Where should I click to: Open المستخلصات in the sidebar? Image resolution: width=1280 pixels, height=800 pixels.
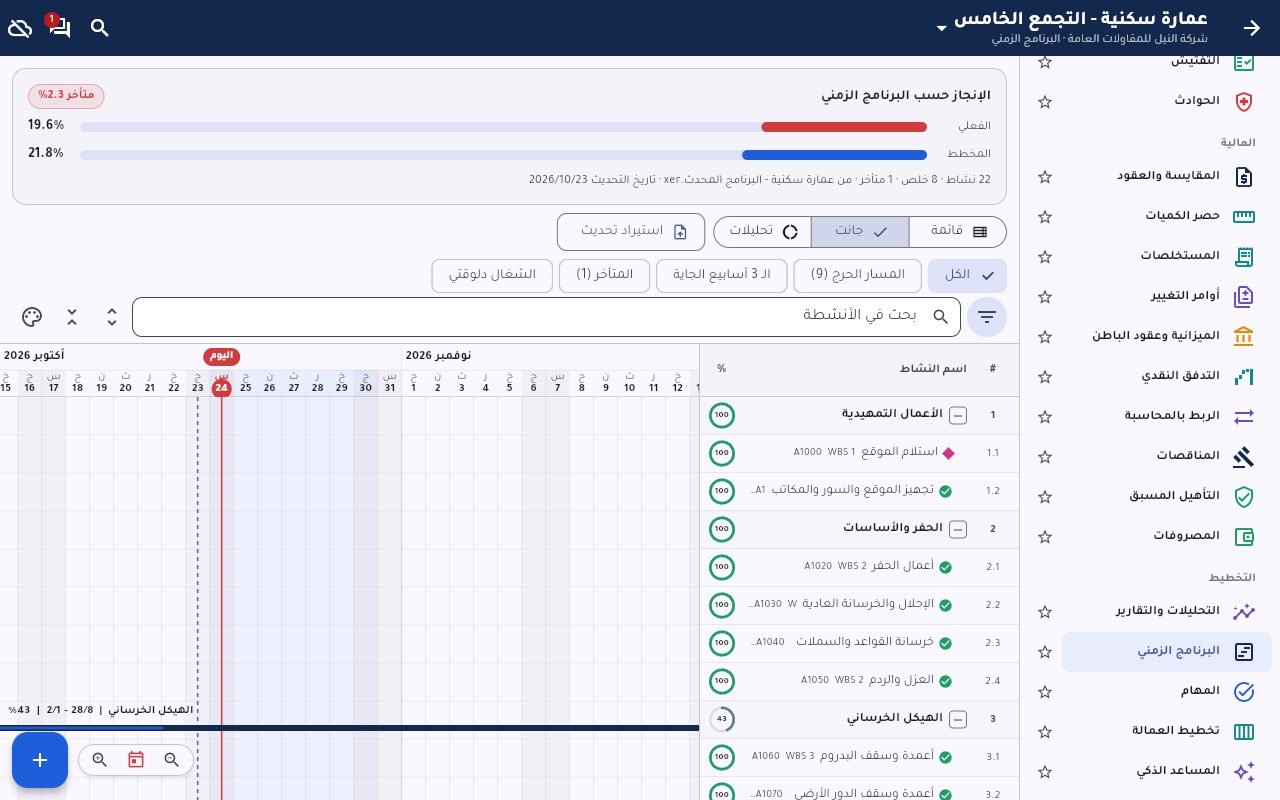[1167, 256]
